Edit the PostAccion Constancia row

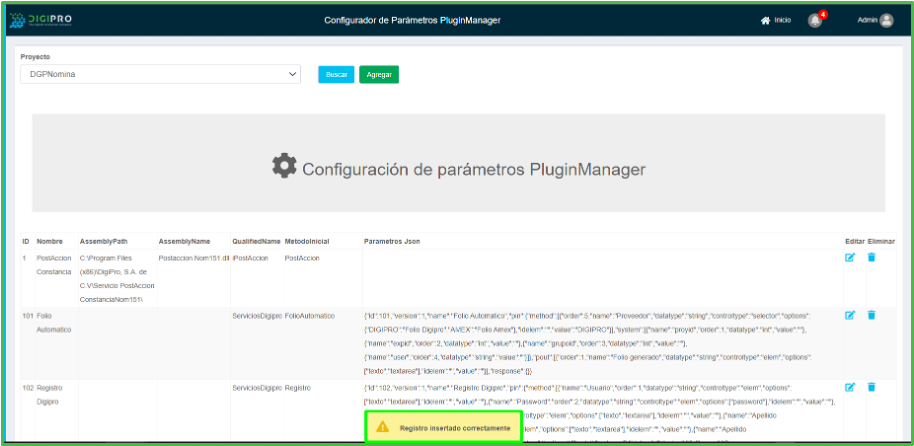point(850,258)
